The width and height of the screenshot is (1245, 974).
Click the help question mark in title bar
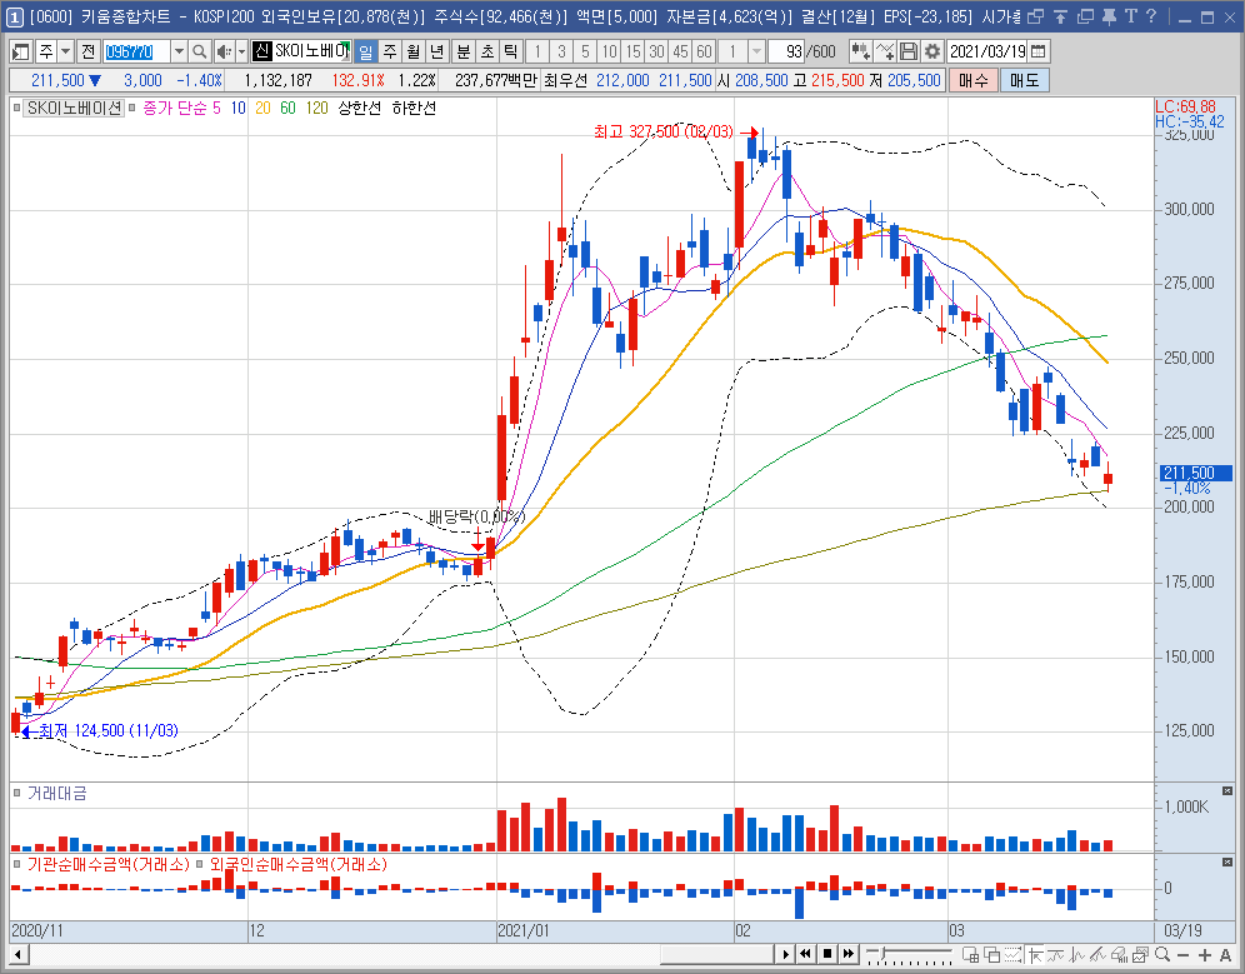(1151, 16)
